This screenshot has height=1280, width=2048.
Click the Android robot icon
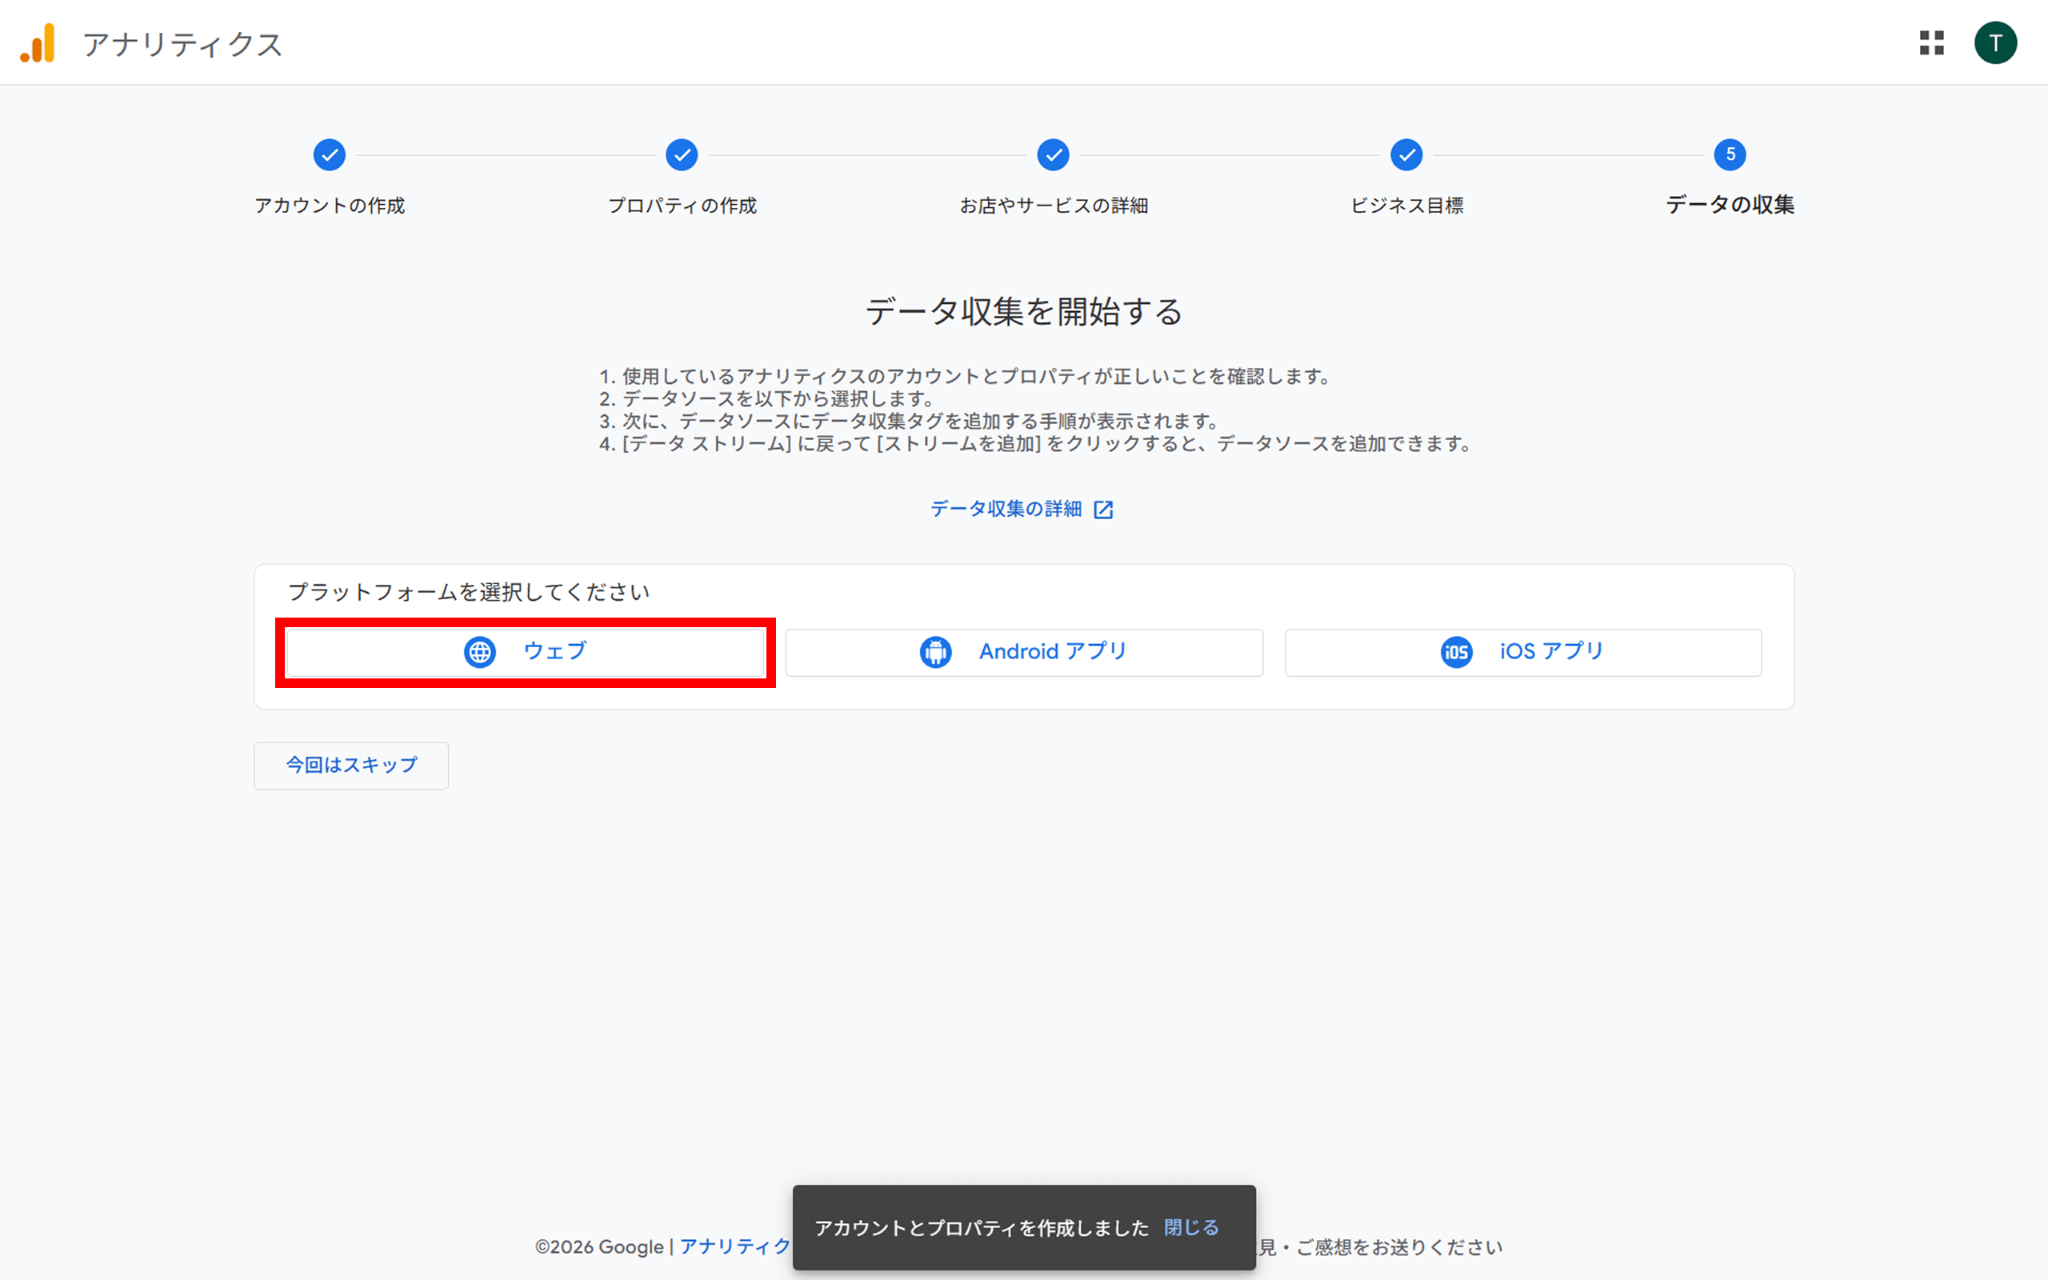point(935,652)
